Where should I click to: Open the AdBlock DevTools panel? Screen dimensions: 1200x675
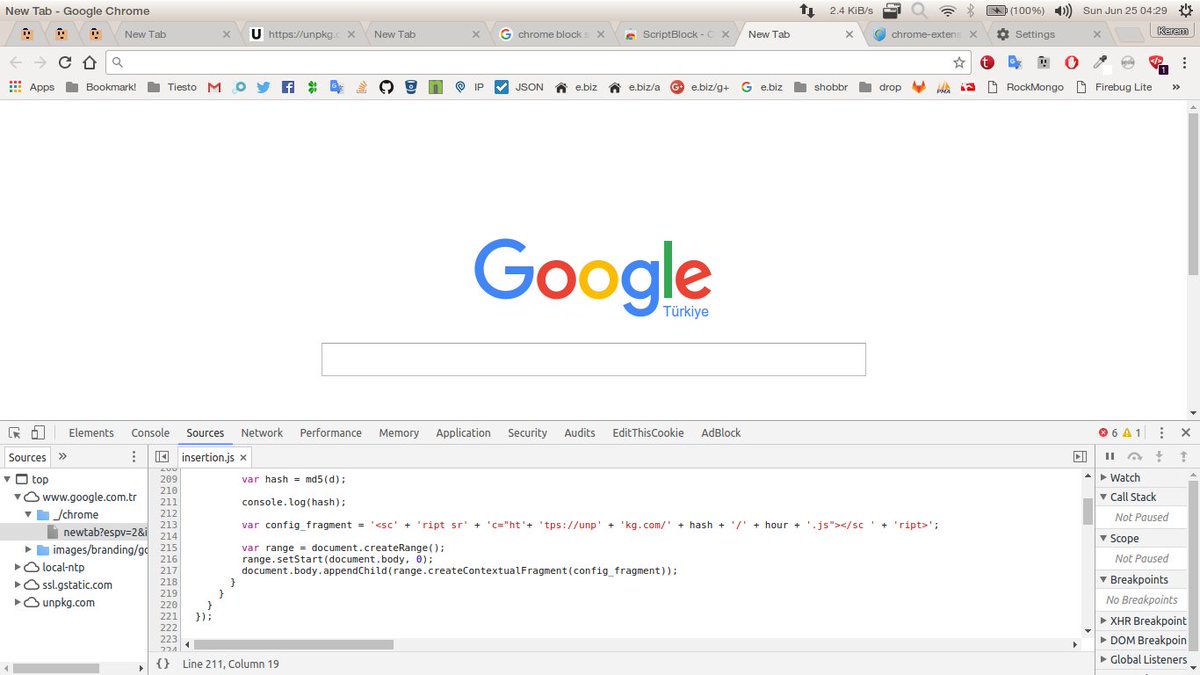721,433
